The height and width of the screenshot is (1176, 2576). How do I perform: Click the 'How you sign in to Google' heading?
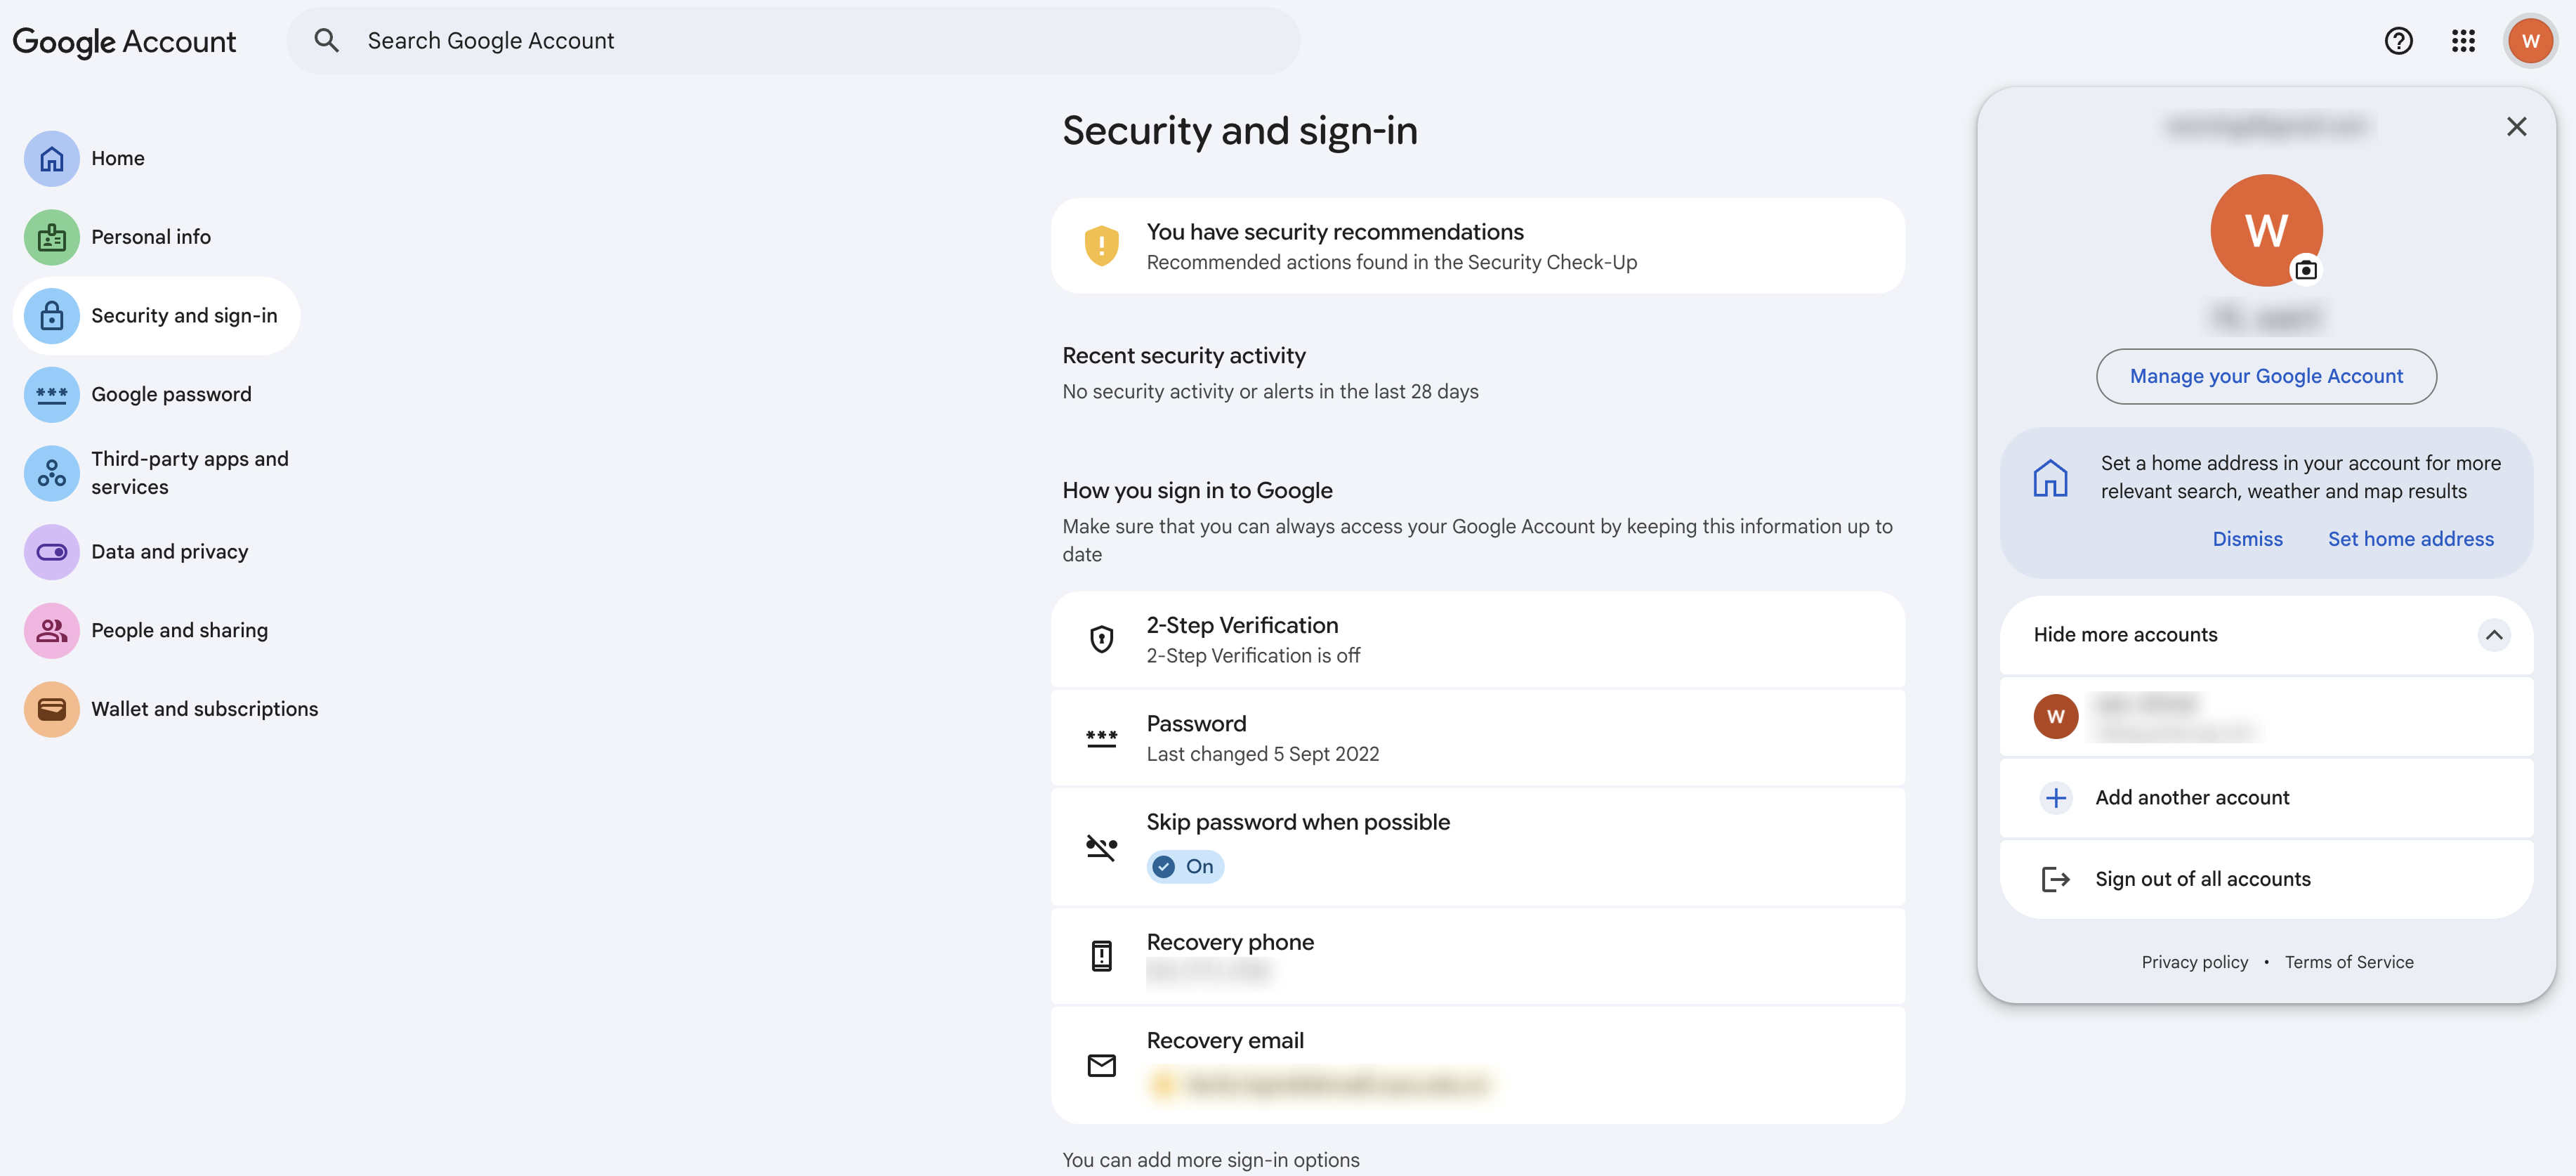click(x=1197, y=491)
